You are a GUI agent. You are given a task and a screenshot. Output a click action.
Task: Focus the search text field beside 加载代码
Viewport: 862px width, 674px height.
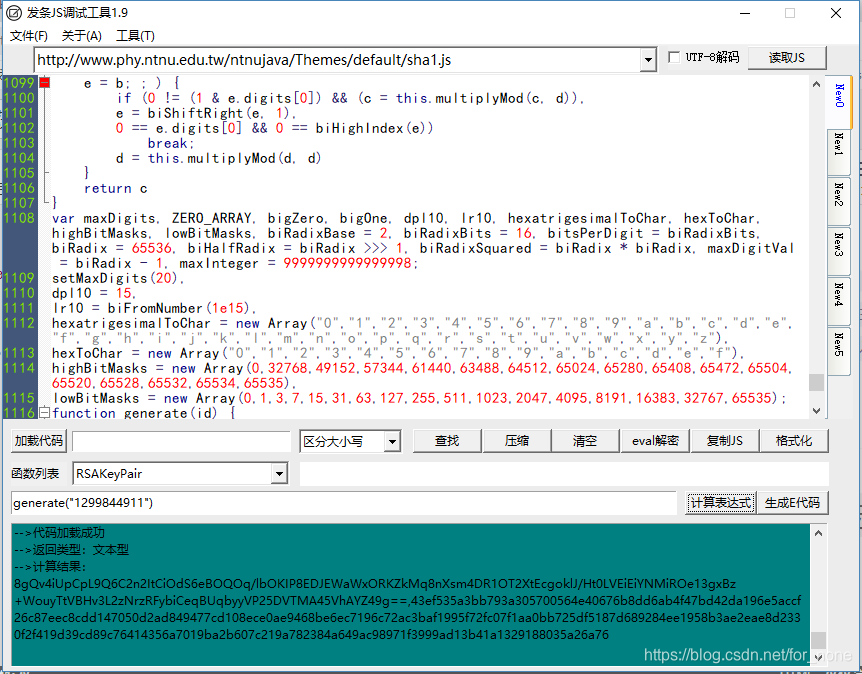[181, 441]
